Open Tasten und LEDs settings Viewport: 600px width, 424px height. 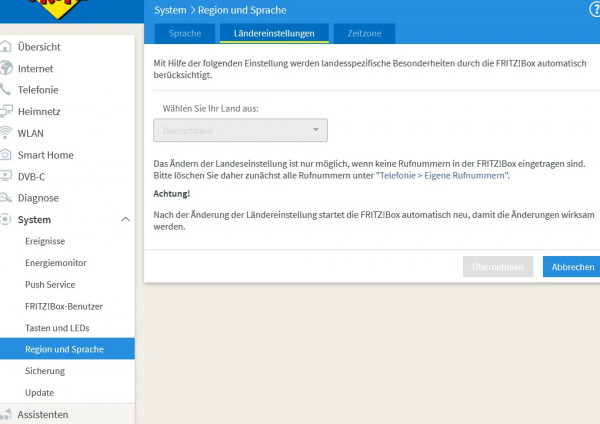57,328
